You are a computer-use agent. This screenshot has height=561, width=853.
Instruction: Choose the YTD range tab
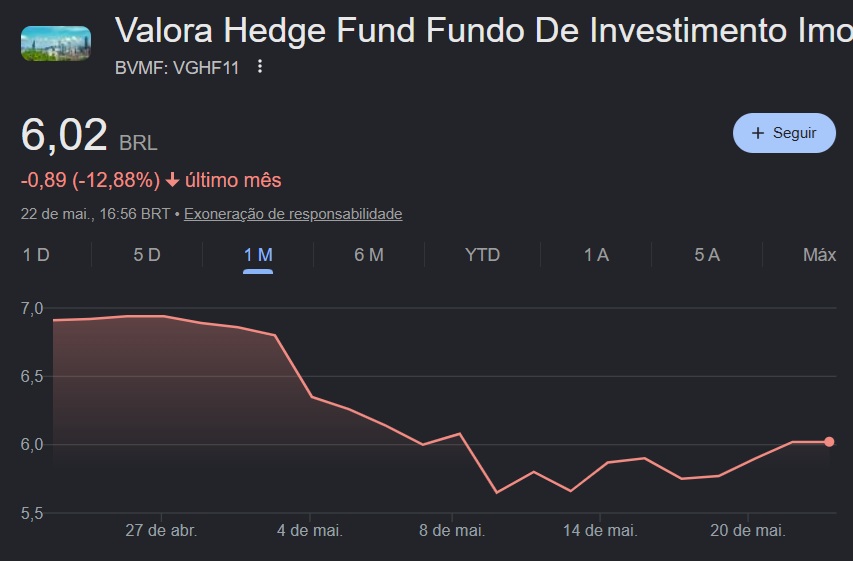pos(483,255)
